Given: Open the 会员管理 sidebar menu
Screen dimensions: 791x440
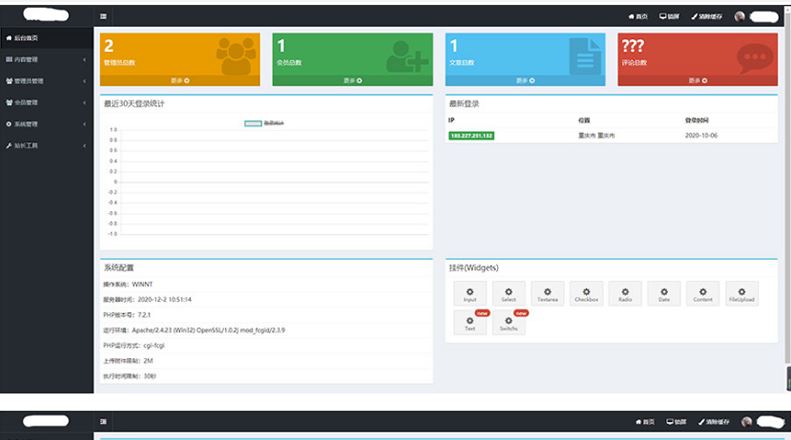Looking at the screenshot, I should (46, 102).
